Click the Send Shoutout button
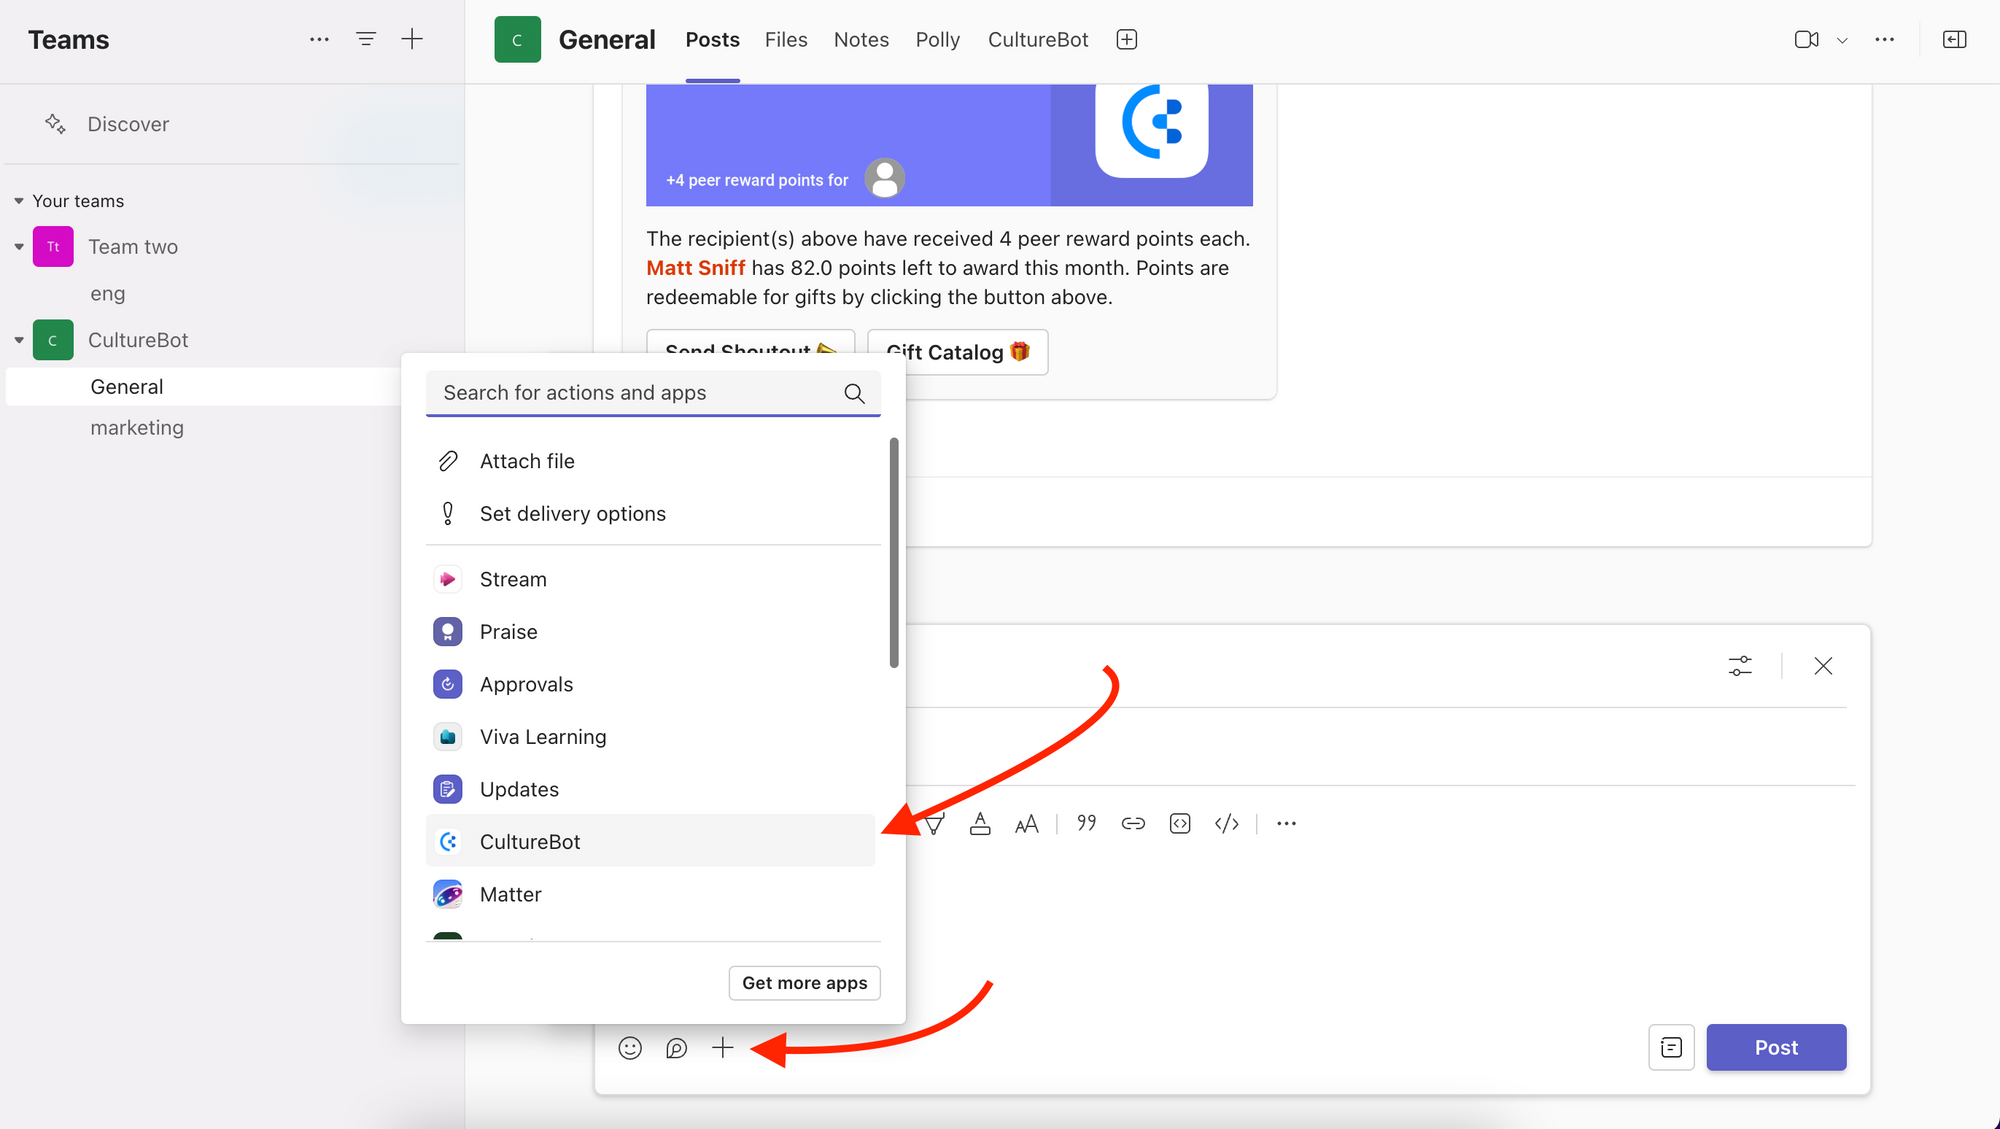The width and height of the screenshot is (2000, 1129). (x=750, y=341)
